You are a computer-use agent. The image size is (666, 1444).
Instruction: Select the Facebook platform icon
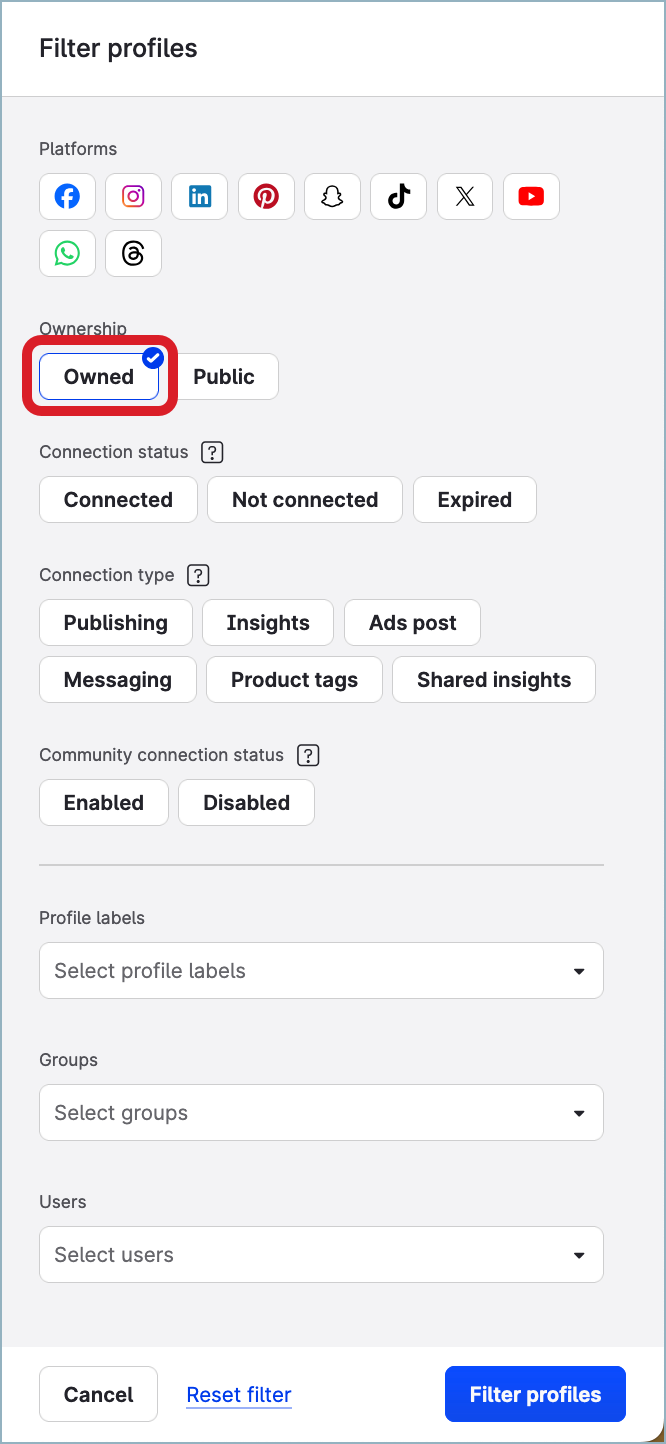point(67,196)
